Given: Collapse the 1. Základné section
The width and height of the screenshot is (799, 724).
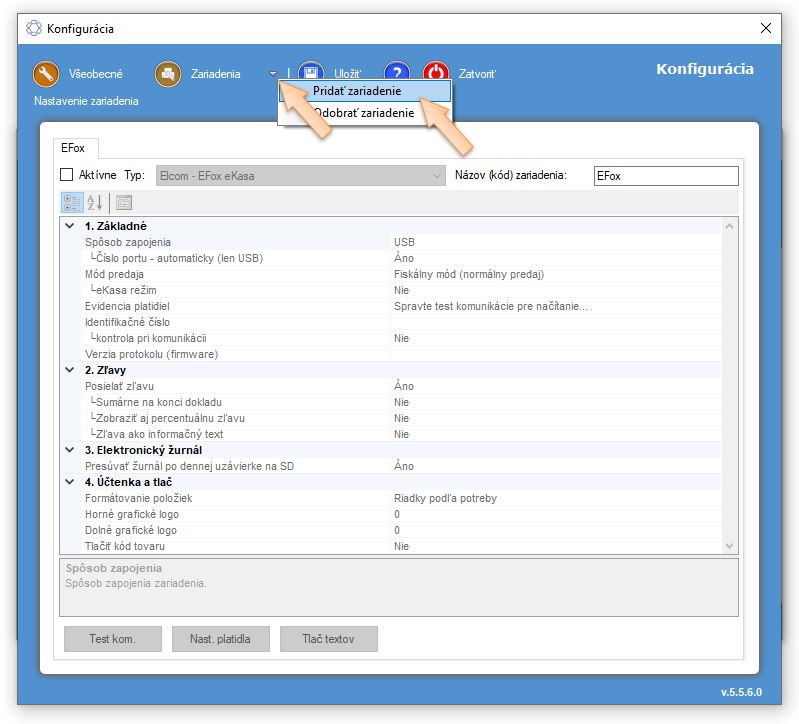Looking at the screenshot, I should (69, 226).
